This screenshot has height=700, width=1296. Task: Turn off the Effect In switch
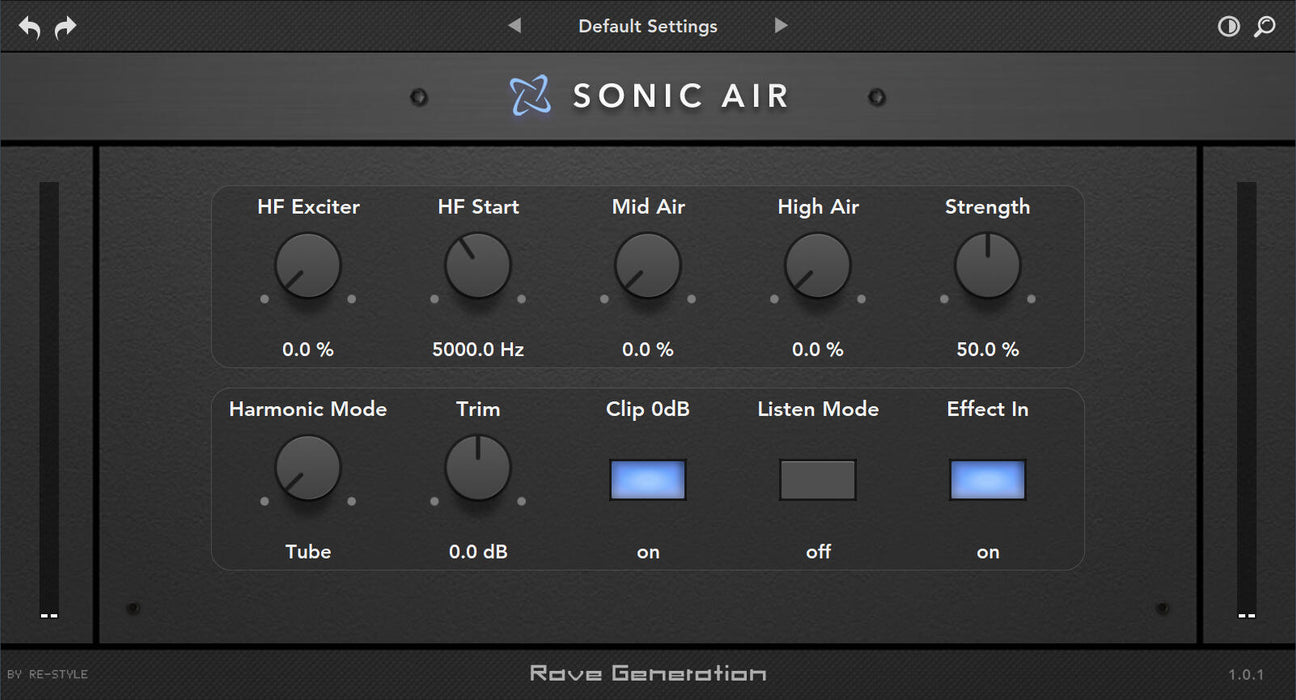click(988, 480)
